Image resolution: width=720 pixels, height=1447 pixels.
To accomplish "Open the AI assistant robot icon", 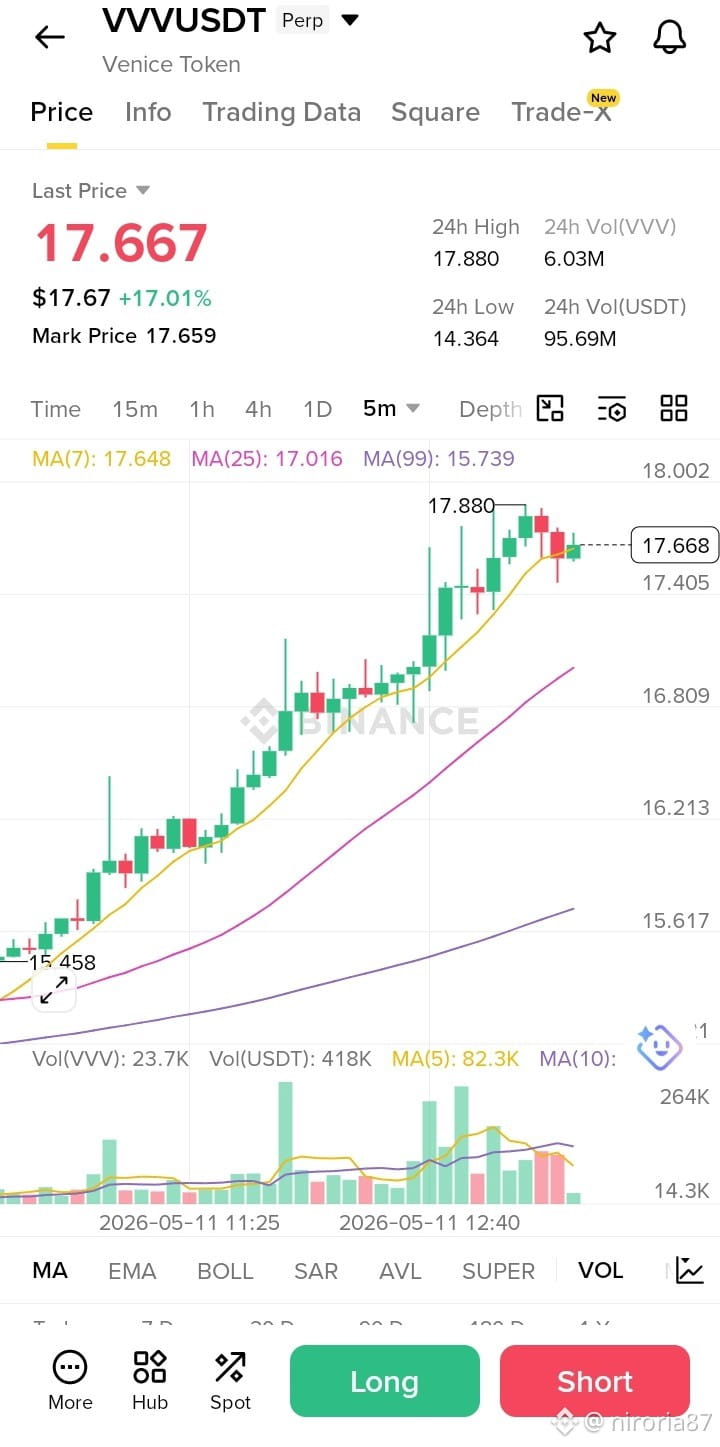I will 659,1047.
